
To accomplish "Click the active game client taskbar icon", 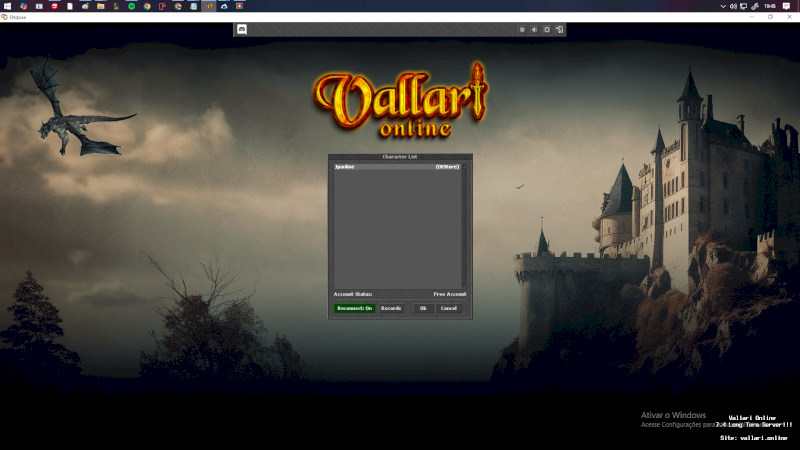I will click(x=209, y=6).
